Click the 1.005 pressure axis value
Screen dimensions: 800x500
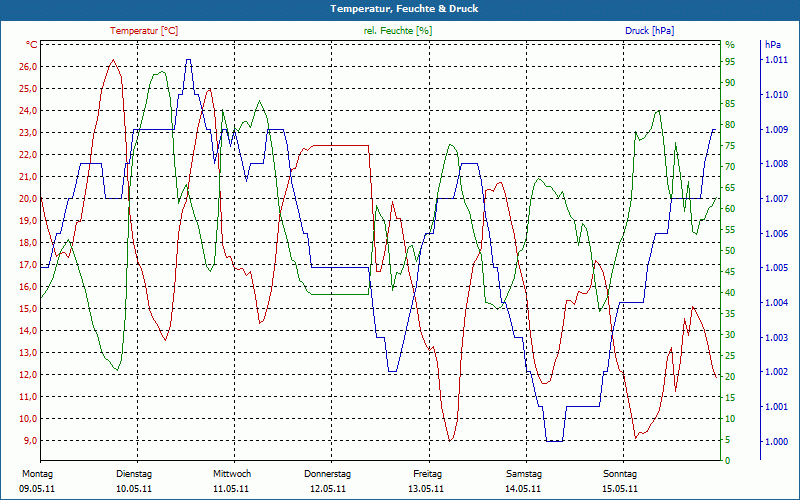776,268
